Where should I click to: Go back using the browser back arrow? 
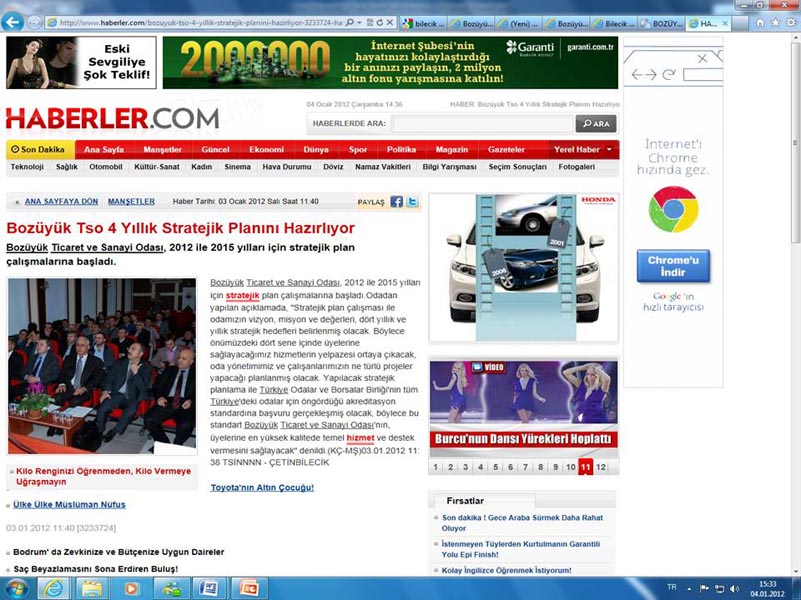click(12, 22)
